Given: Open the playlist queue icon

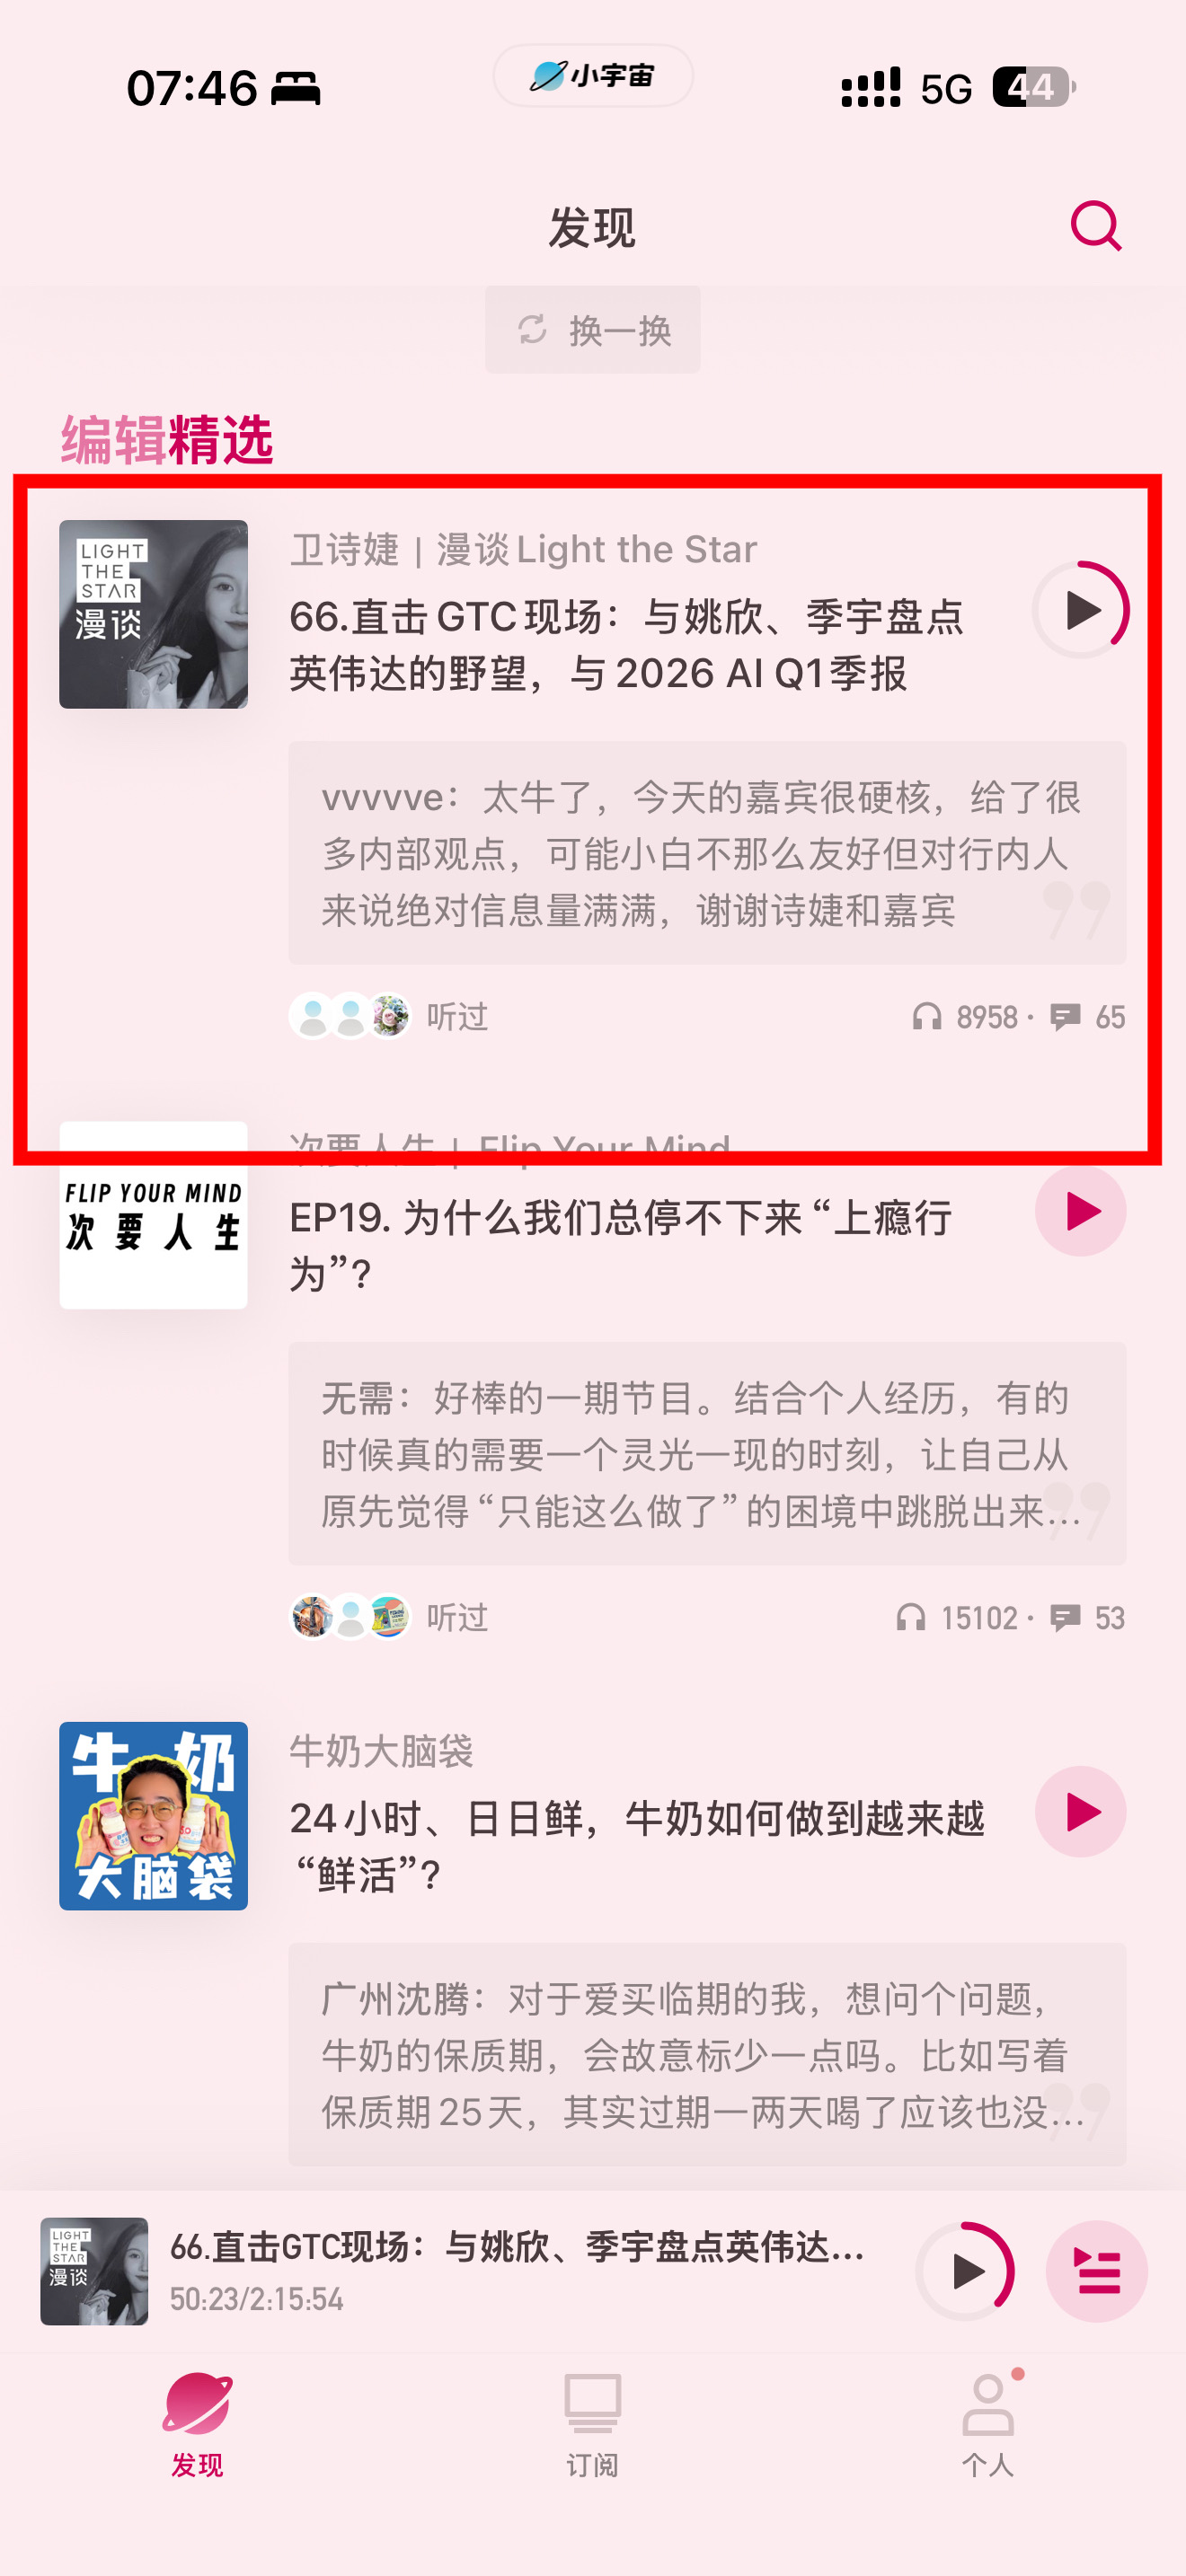Looking at the screenshot, I should [x=1097, y=2272].
